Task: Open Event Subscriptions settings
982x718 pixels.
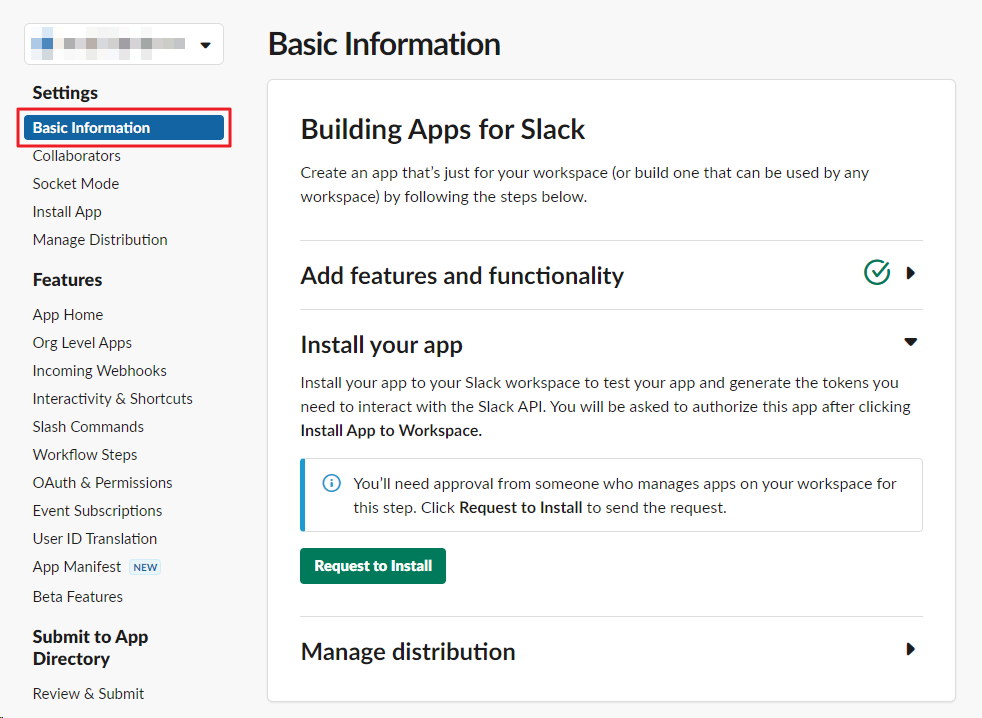Action: pyautogui.click(x=97, y=511)
